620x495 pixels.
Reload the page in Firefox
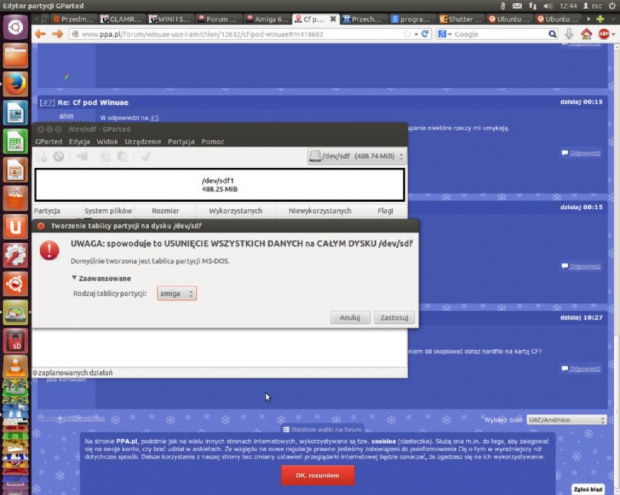[x=425, y=34]
